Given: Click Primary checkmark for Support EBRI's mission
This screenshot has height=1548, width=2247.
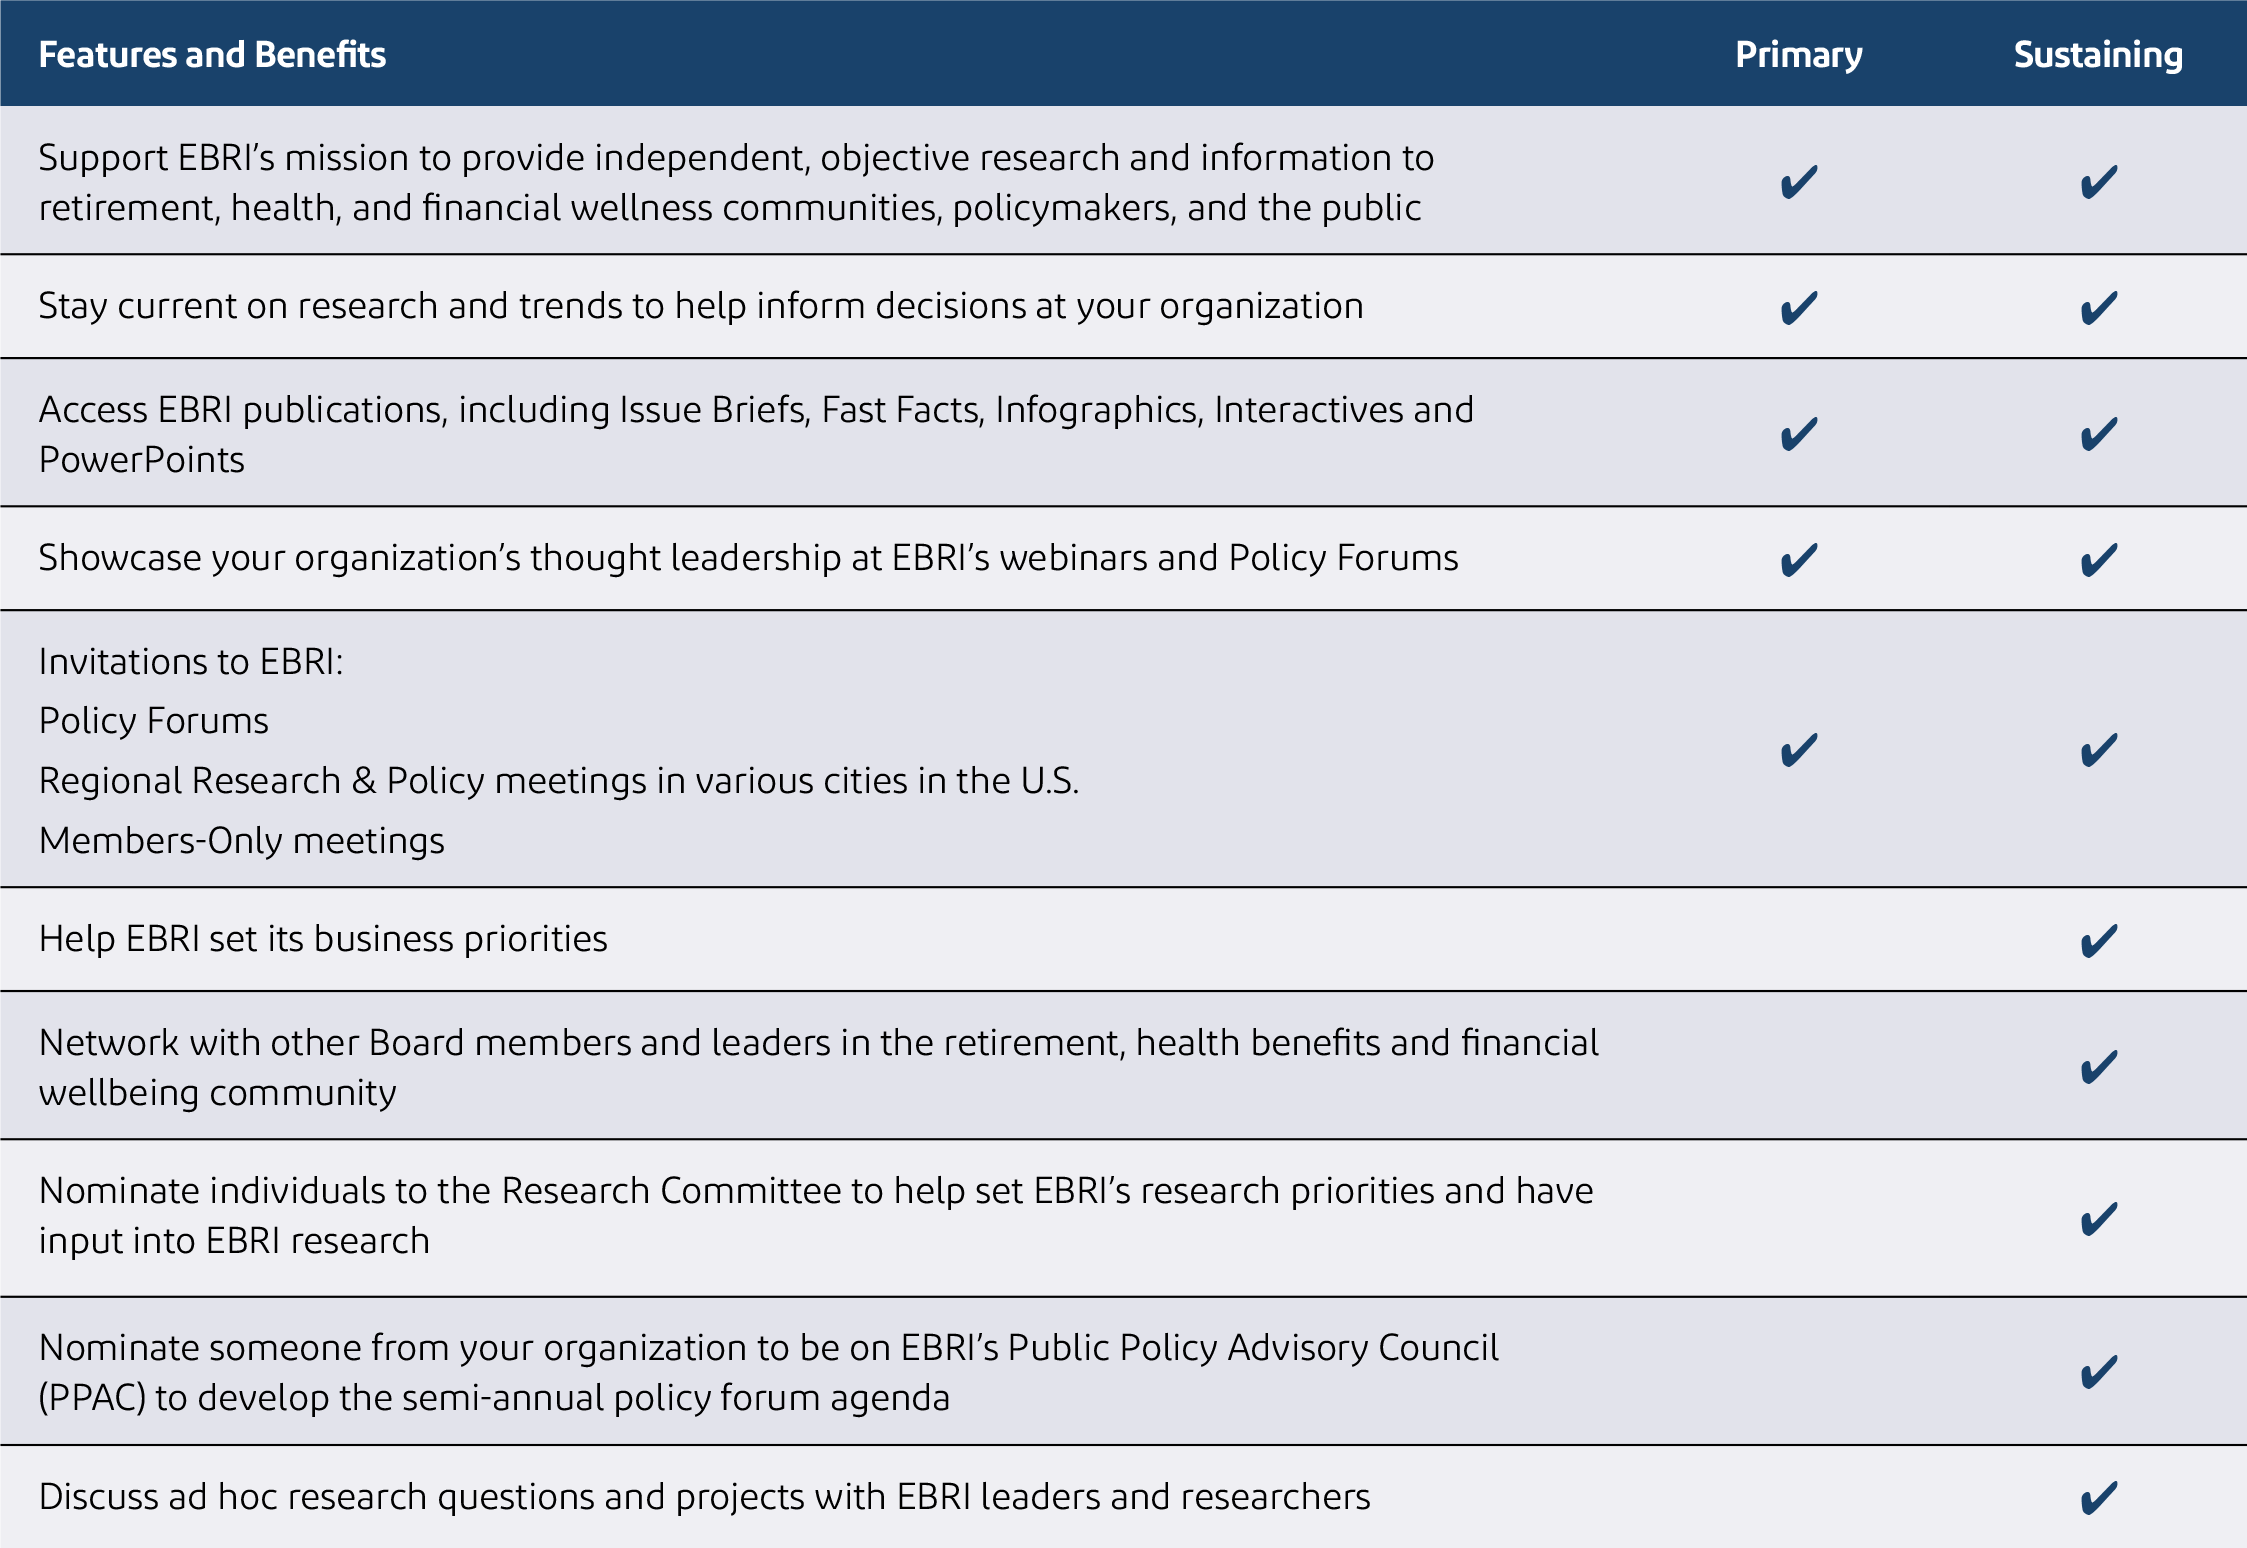Looking at the screenshot, I should (x=1799, y=182).
